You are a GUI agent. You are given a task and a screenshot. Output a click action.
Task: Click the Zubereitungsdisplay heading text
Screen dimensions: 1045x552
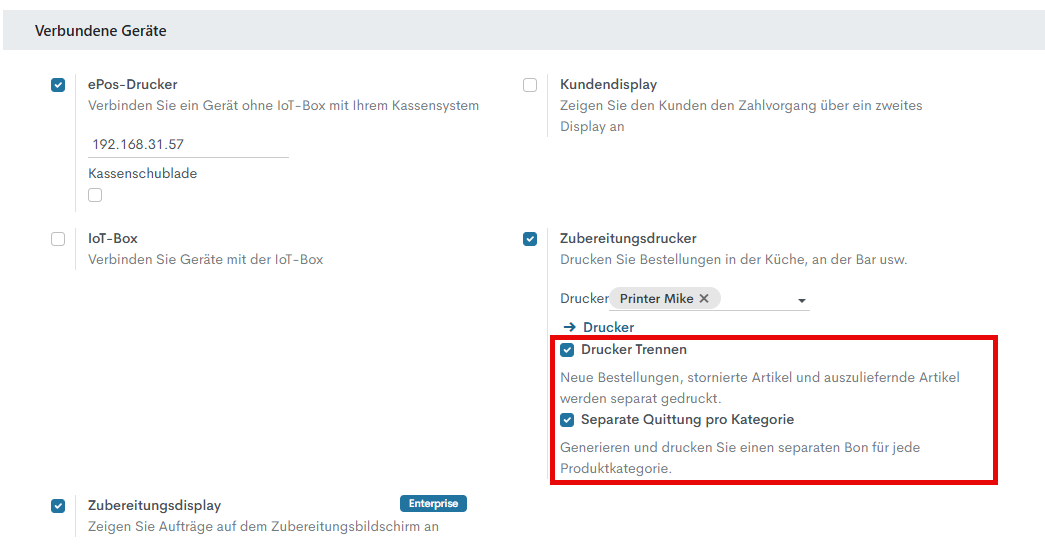point(154,505)
